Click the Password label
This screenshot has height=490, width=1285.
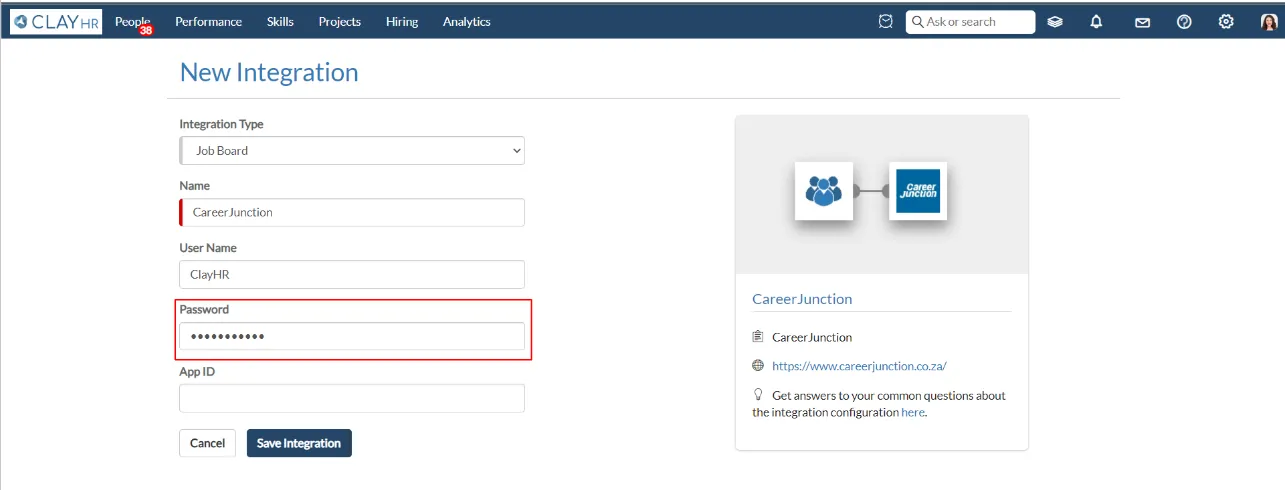(204, 310)
